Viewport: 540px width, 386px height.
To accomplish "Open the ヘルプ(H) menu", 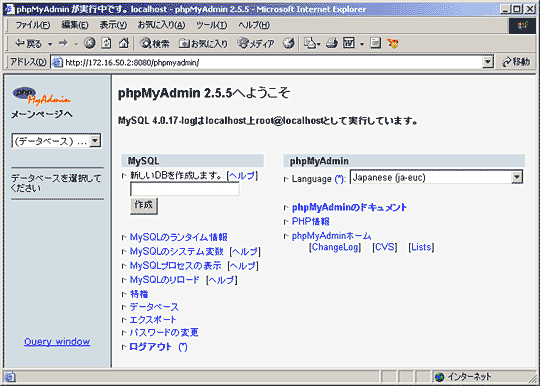I will coord(254,25).
